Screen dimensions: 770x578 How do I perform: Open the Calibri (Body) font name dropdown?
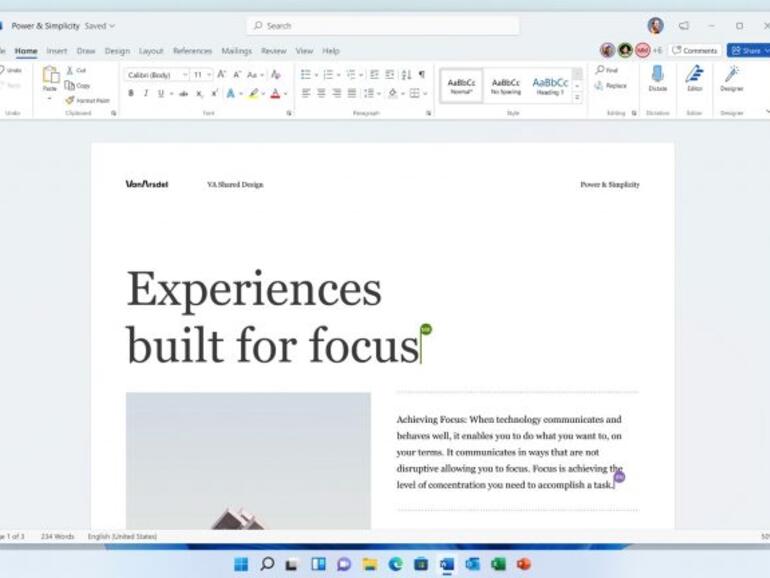185,75
